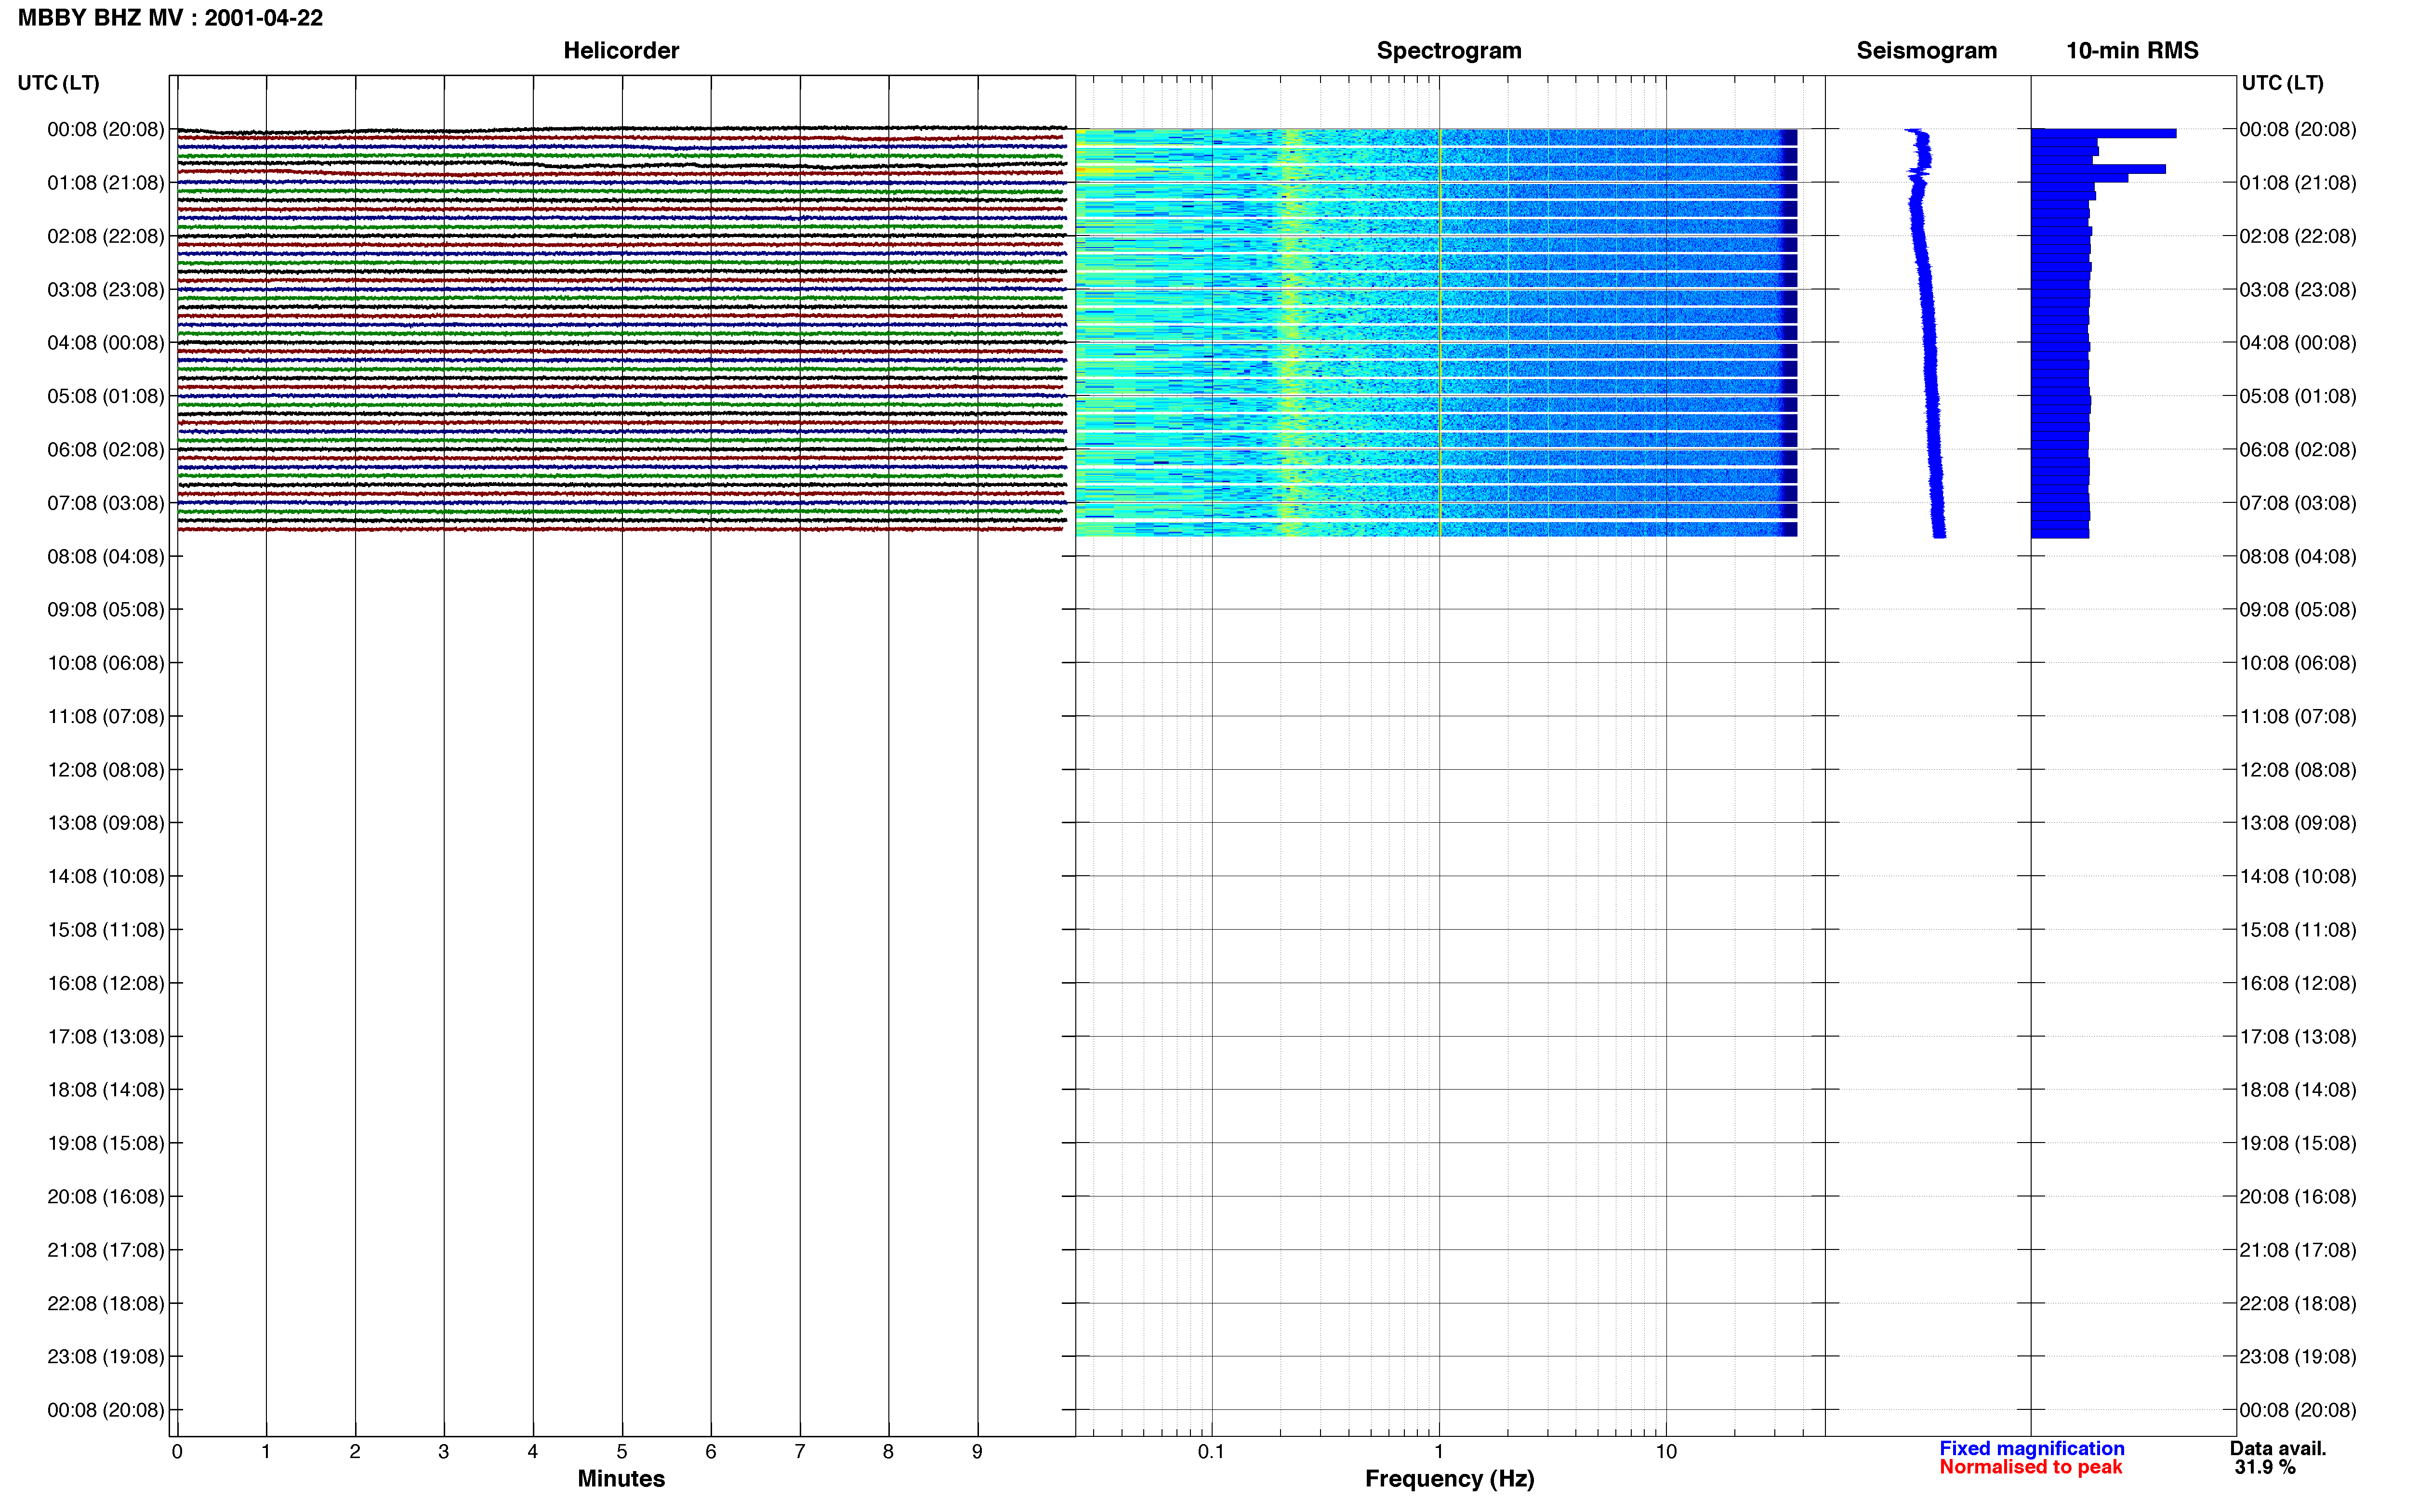Select the 'Fixed magnification' legend text
The height and width of the screenshot is (1512, 2418).
click(2031, 1448)
